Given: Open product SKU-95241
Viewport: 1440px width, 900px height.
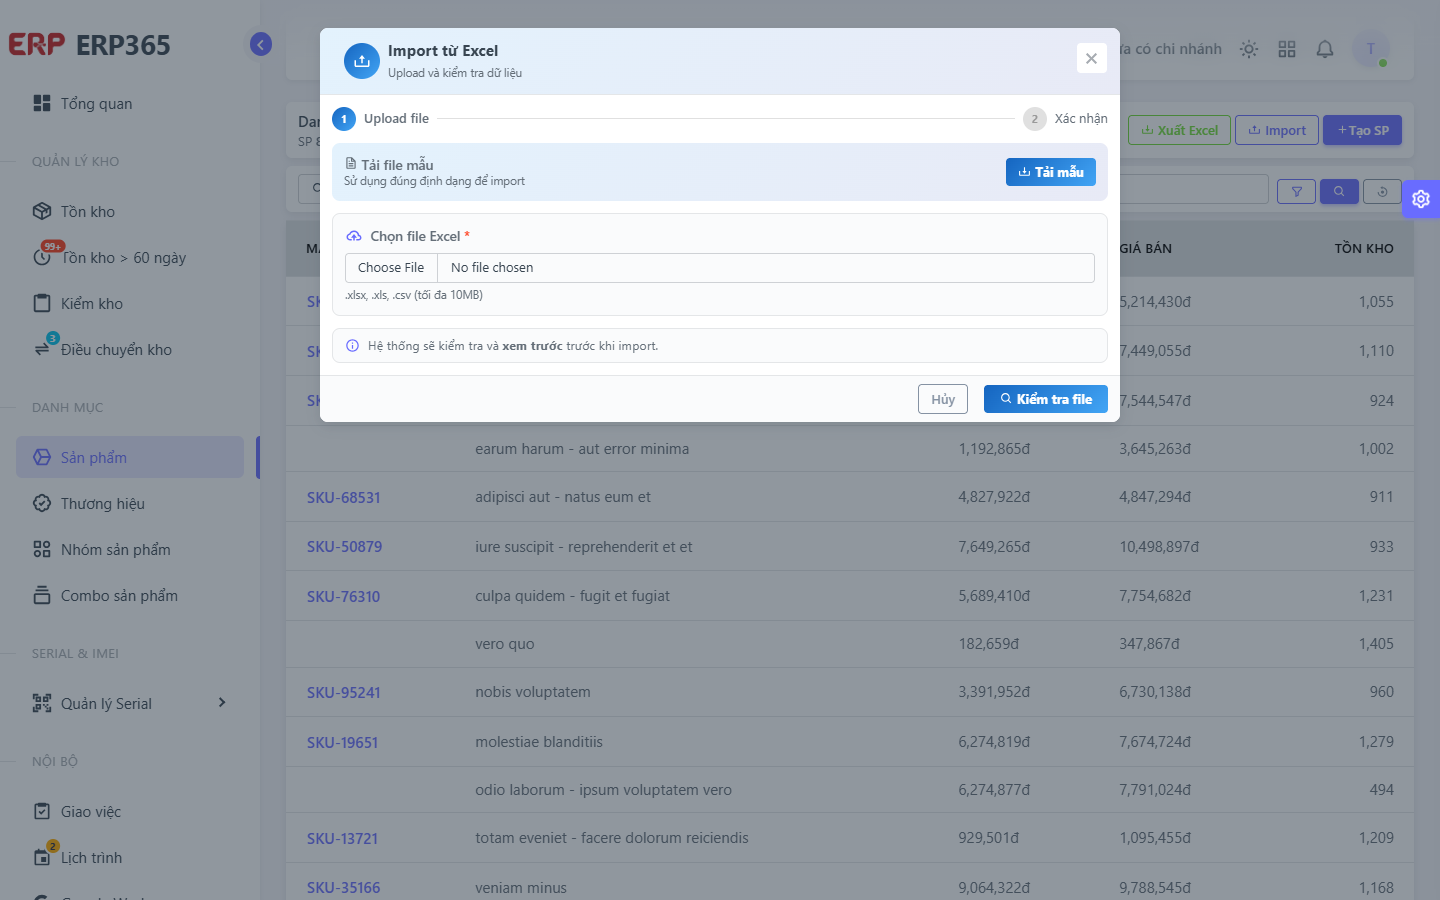Looking at the screenshot, I should pyautogui.click(x=344, y=693).
